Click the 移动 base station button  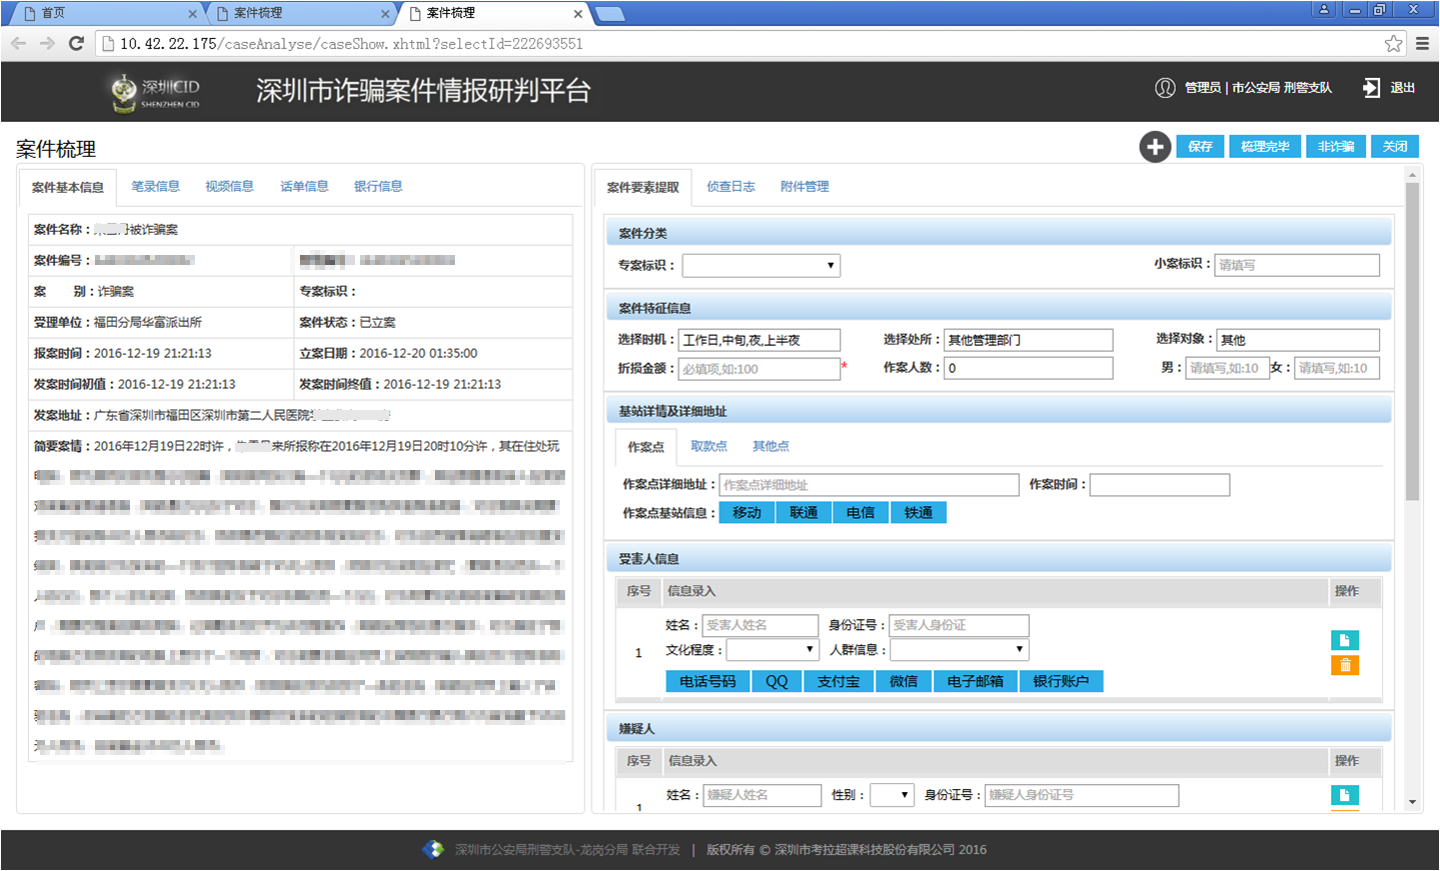pyautogui.click(x=747, y=512)
